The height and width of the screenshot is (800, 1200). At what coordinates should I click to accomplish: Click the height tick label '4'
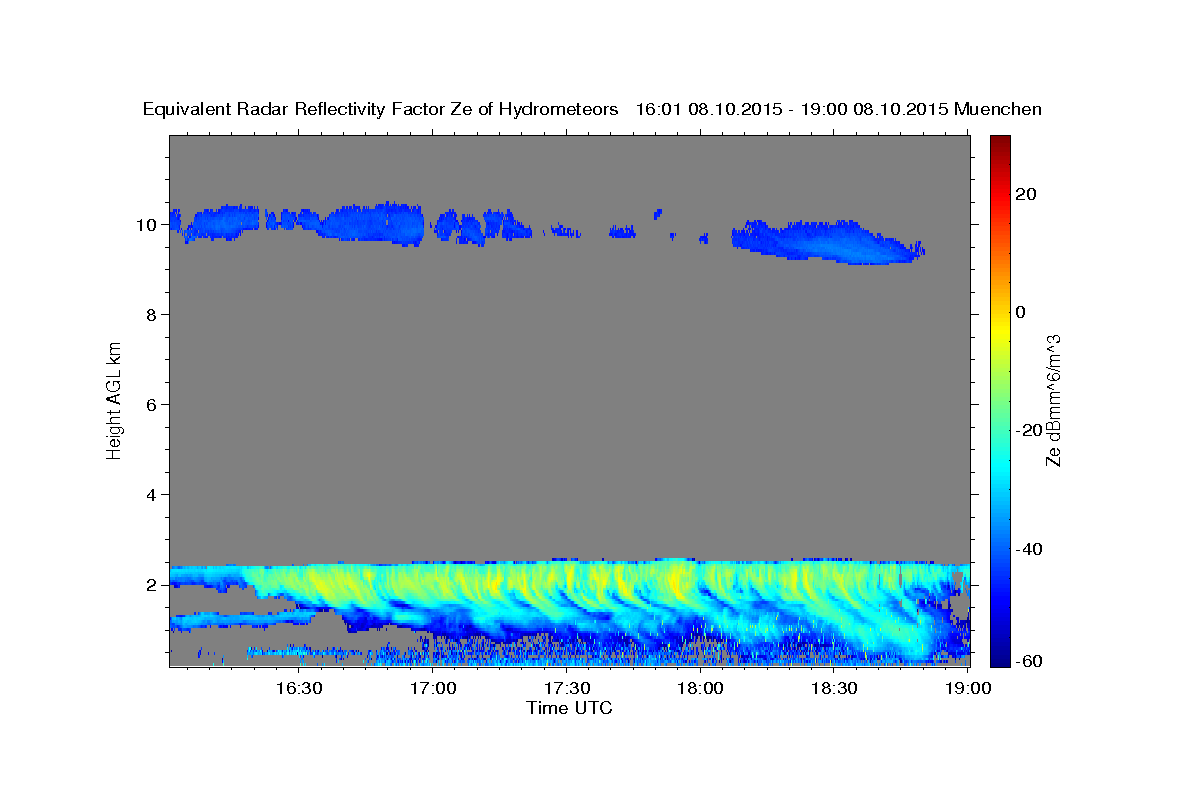151,495
